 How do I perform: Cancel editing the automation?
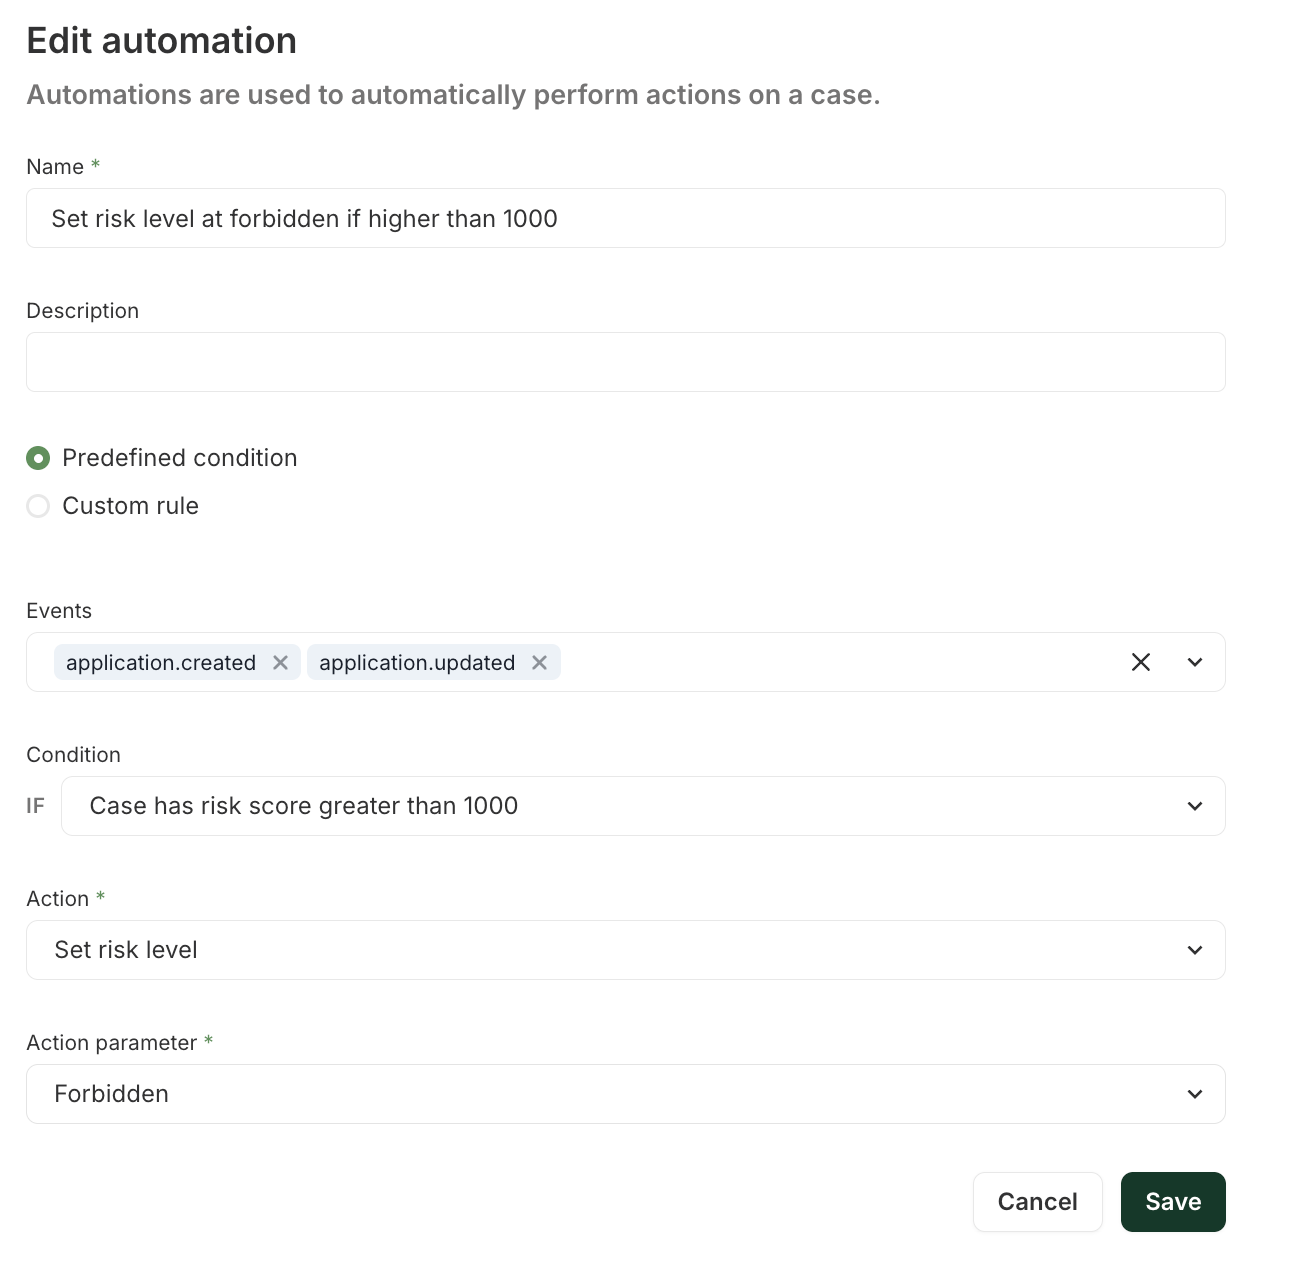click(x=1037, y=1202)
